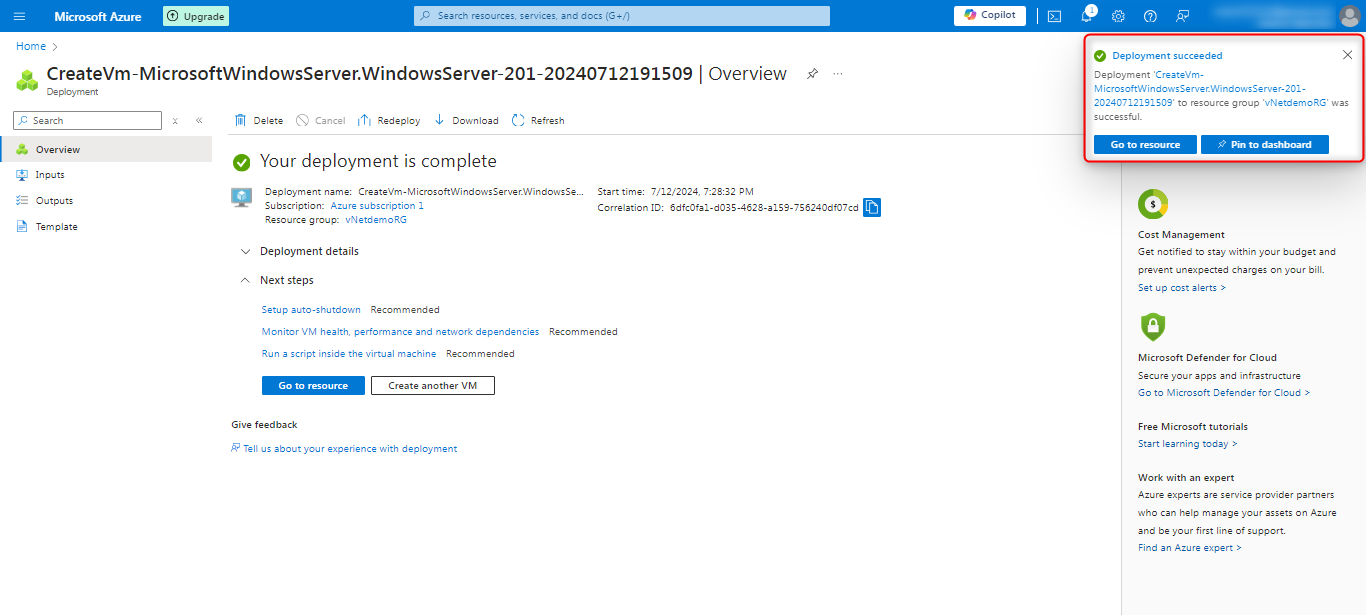
Task: Copy the Correlation ID to clipboard
Action: click(x=872, y=207)
